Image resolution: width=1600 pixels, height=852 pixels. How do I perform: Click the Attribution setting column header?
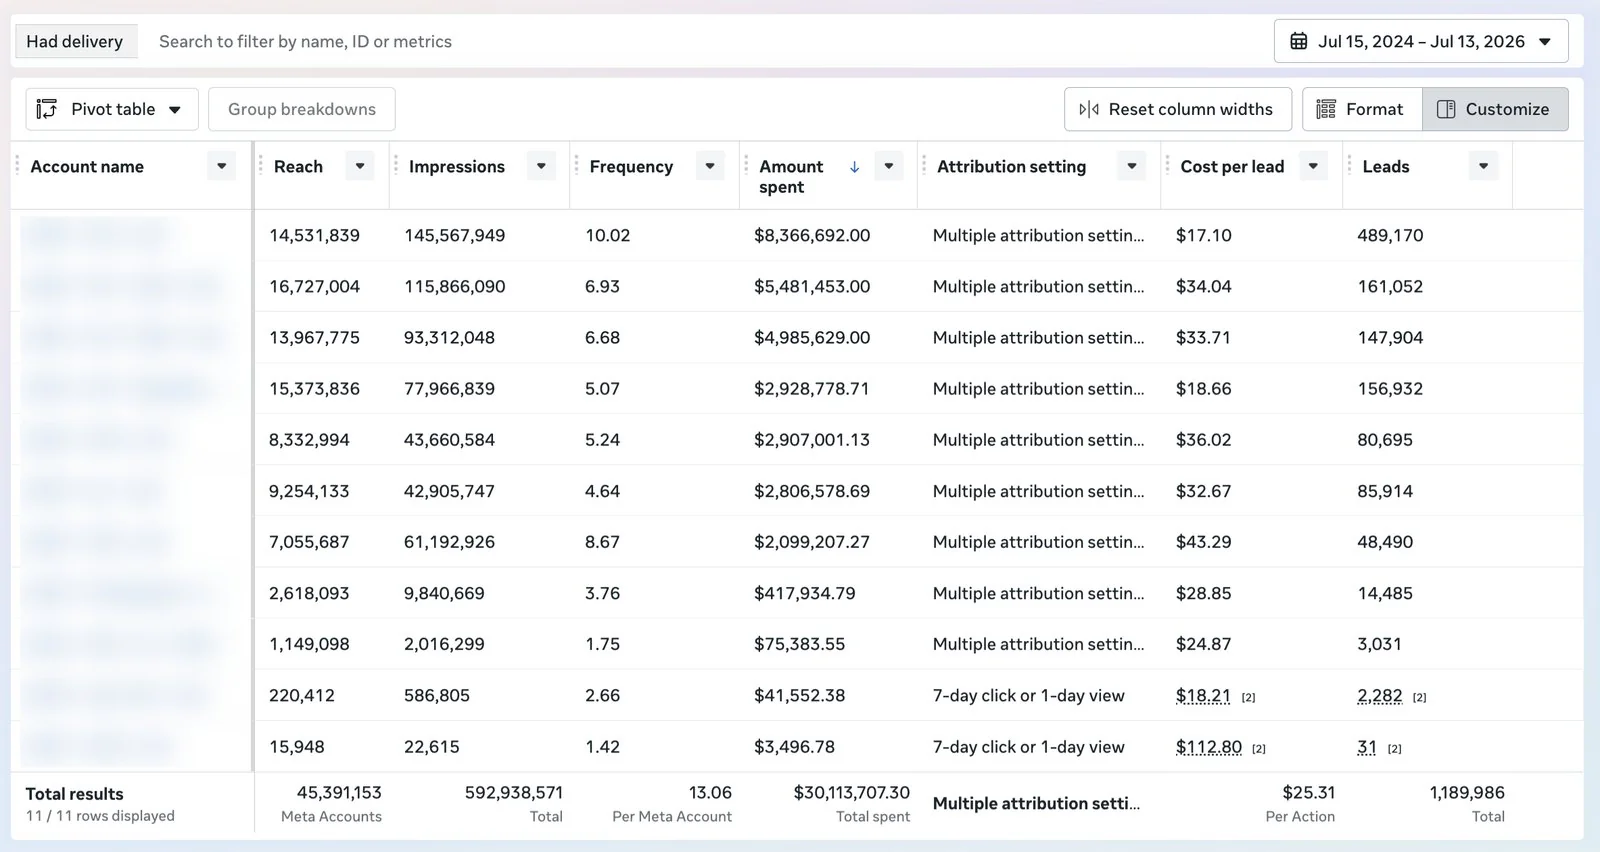(x=1011, y=166)
